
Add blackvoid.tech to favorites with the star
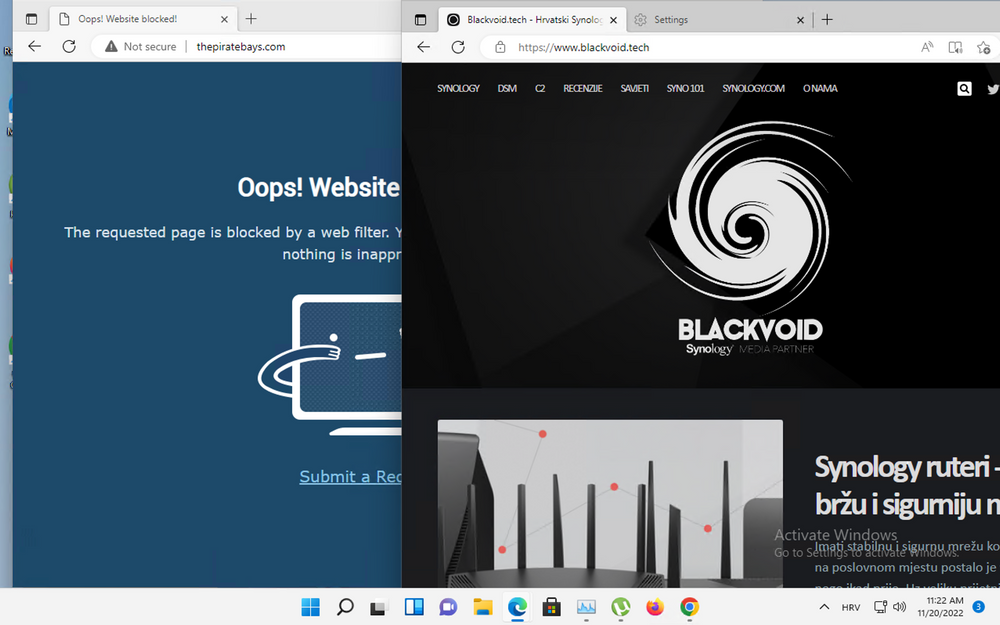pyautogui.click(x=983, y=47)
